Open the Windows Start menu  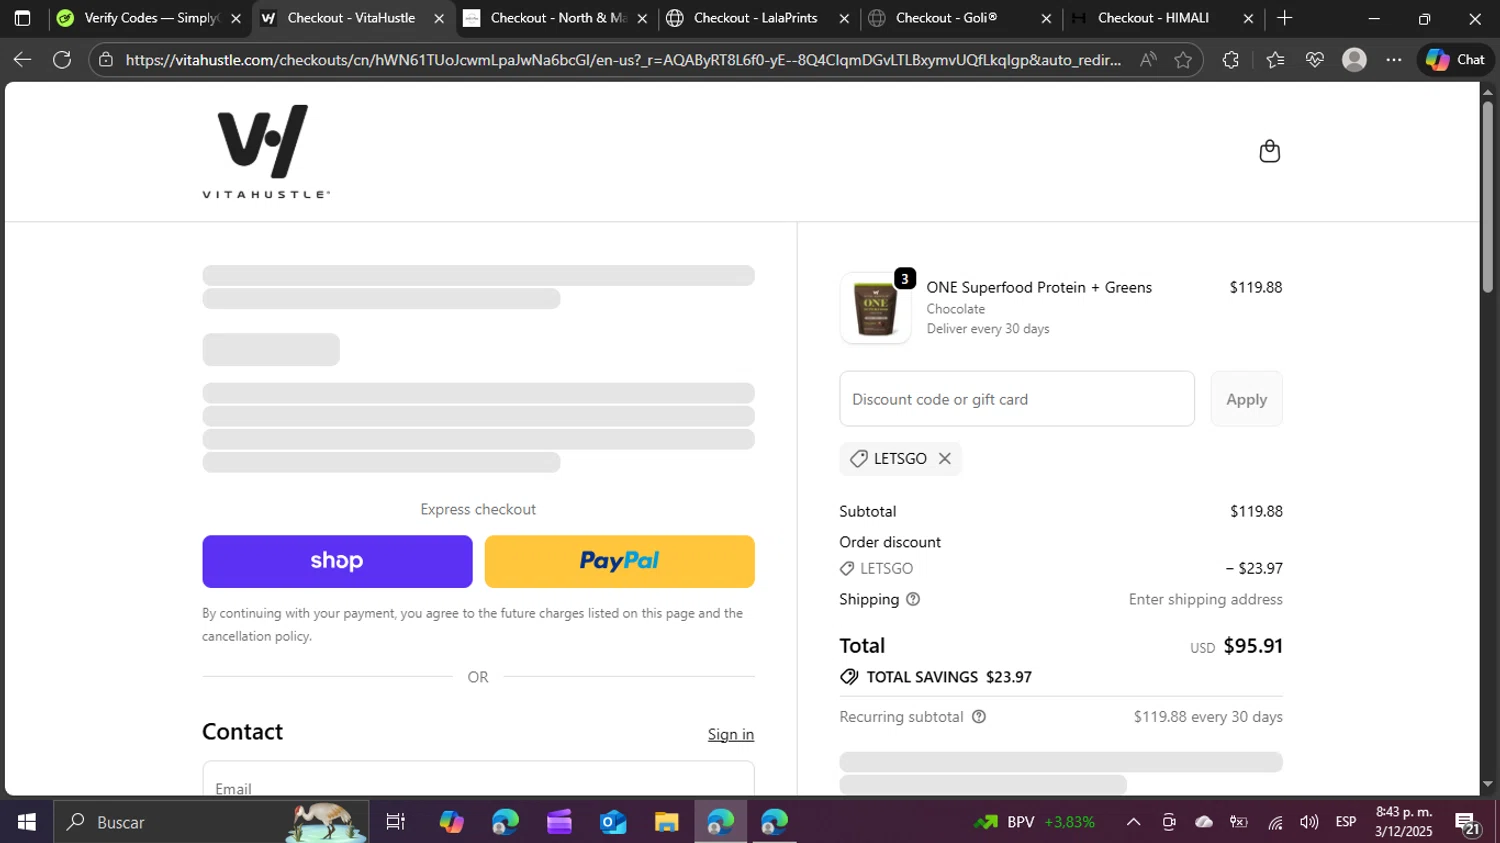pyautogui.click(x=27, y=822)
